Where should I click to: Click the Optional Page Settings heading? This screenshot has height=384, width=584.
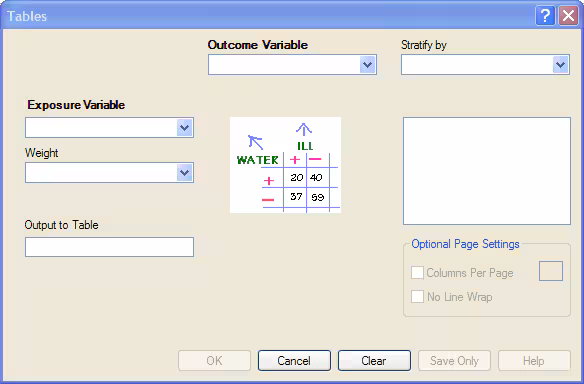coord(465,244)
